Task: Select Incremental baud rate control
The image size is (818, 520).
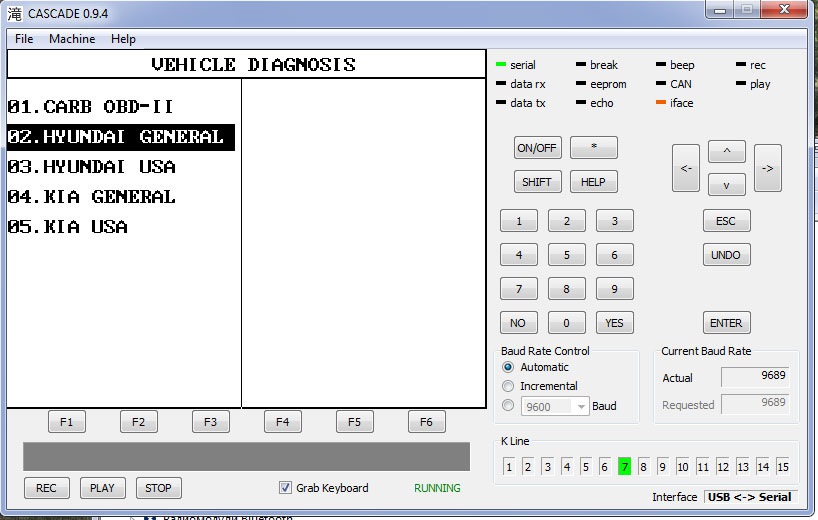Action: point(508,386)
